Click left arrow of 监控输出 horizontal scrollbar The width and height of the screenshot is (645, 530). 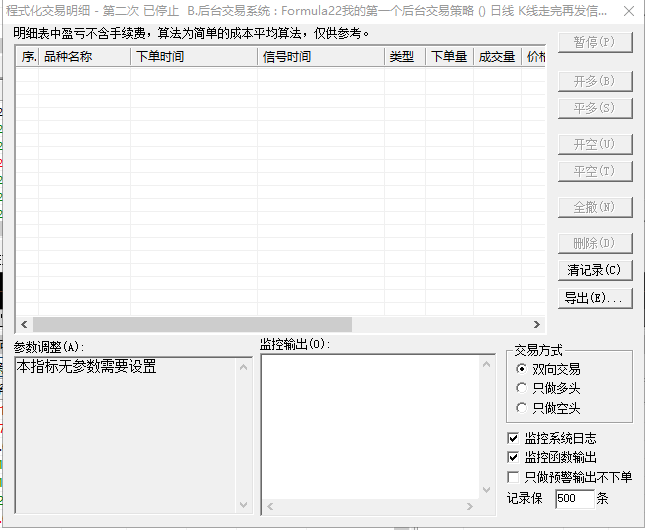point(270,507)
